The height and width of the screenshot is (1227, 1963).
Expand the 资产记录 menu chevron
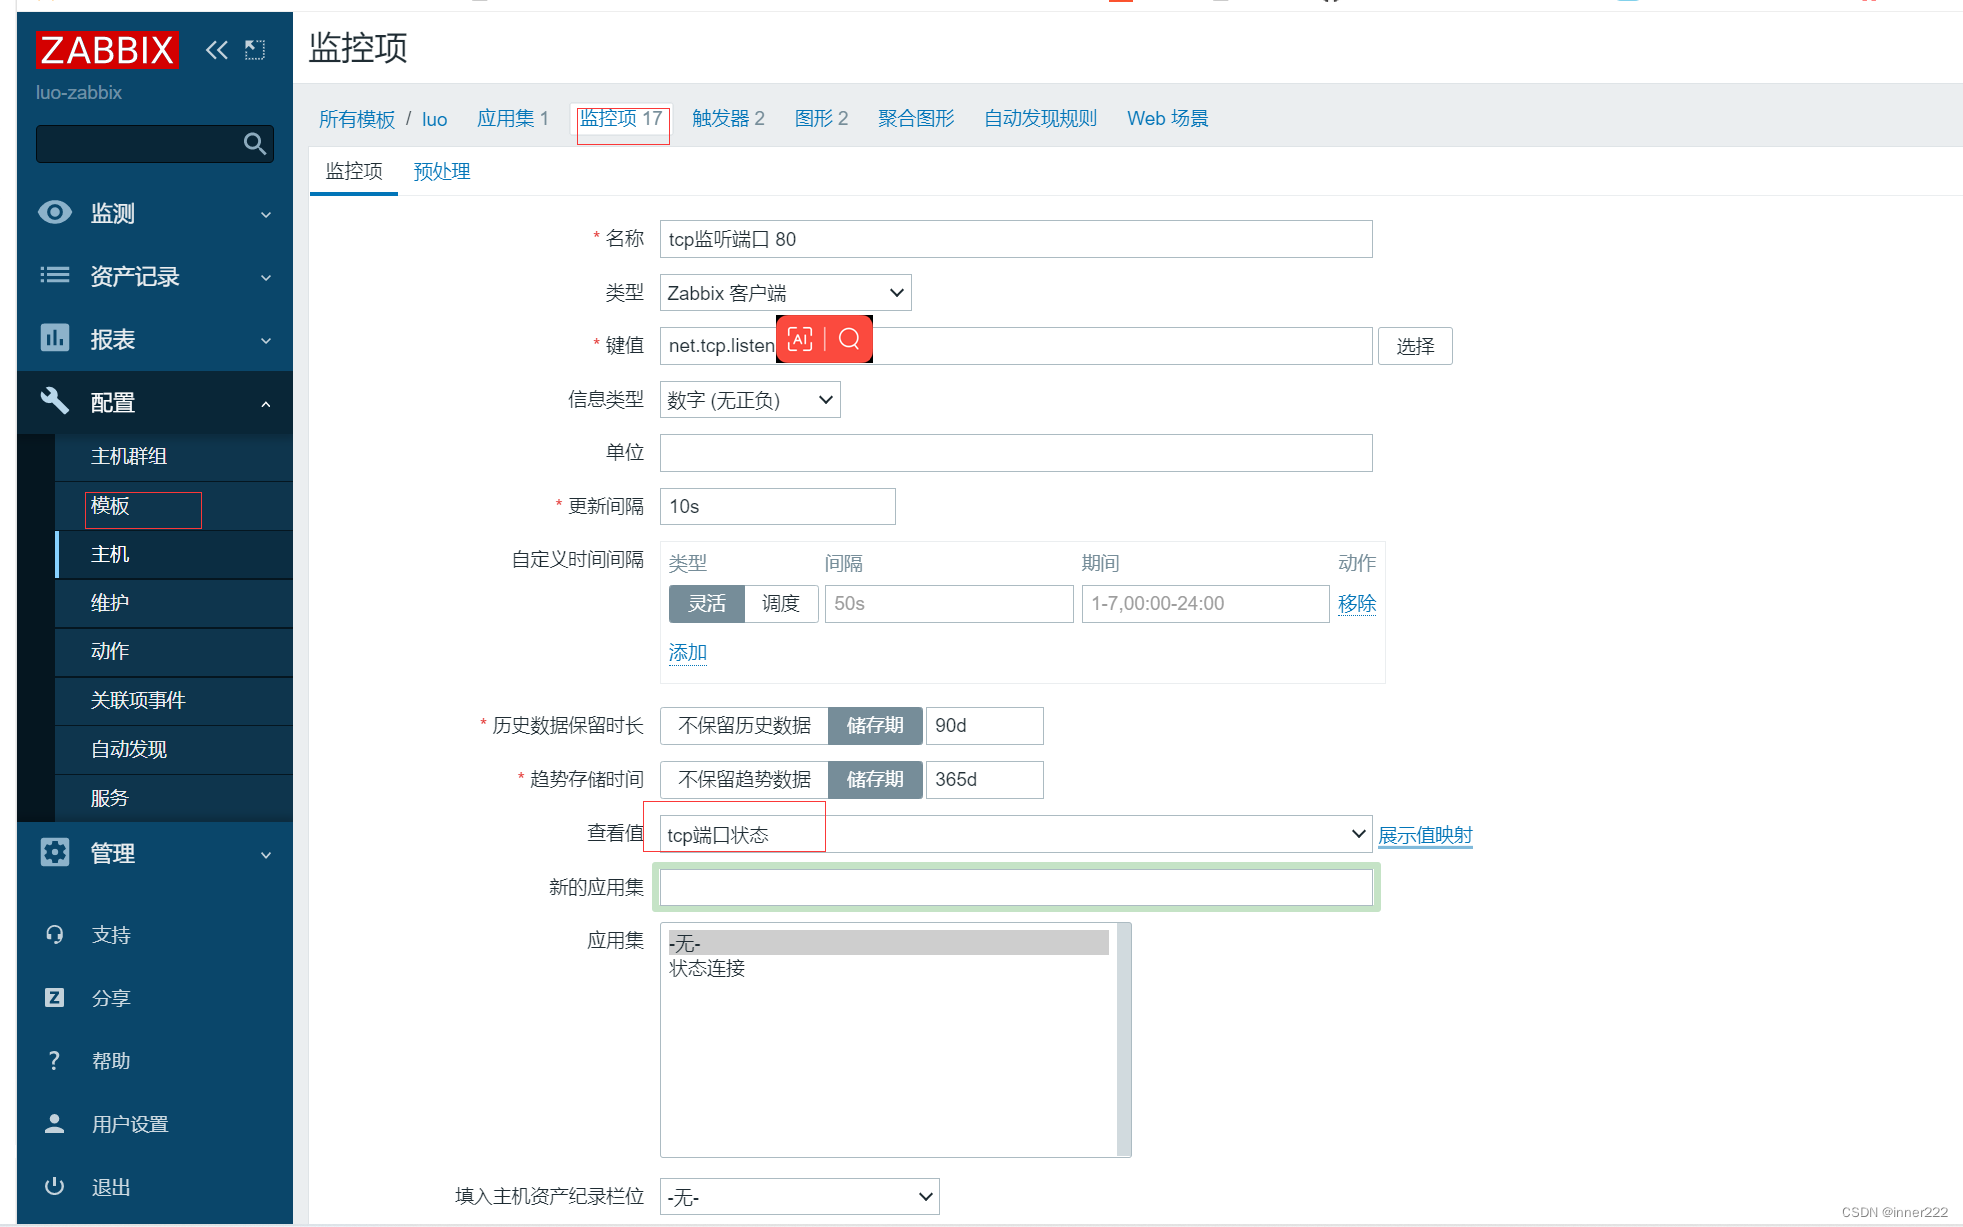point(266,278)
